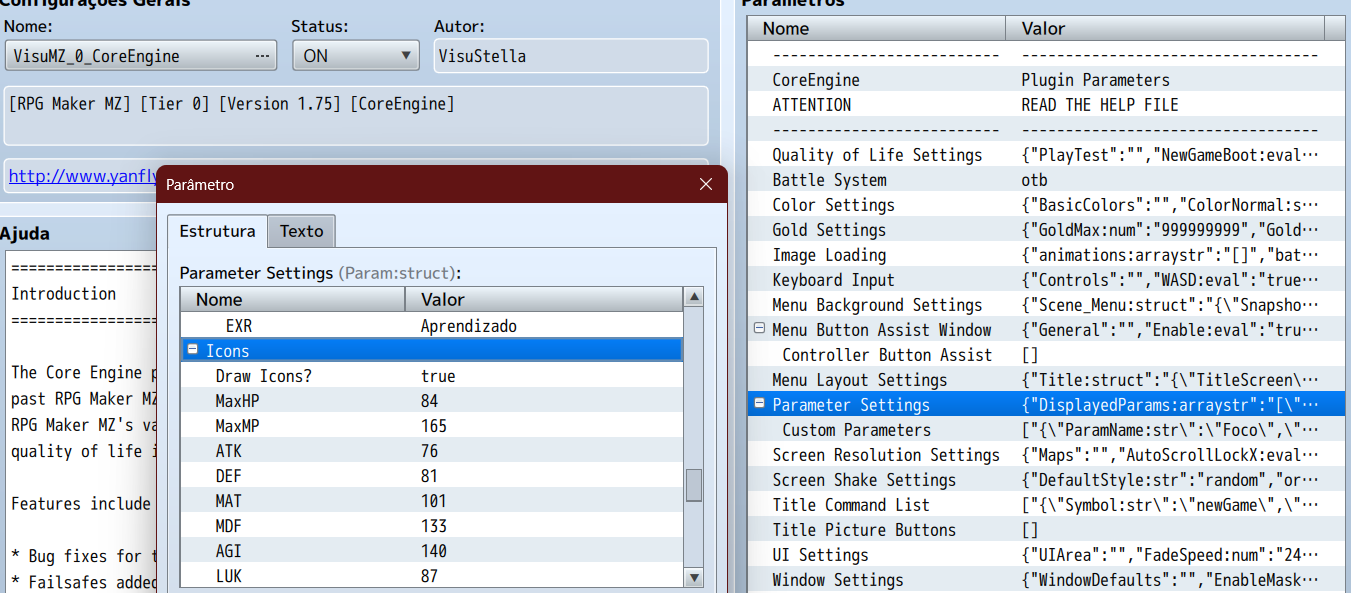The image size is (1351, 593).
Task: Open the Status ON dropdown
Action: click(x=355, y=56)
